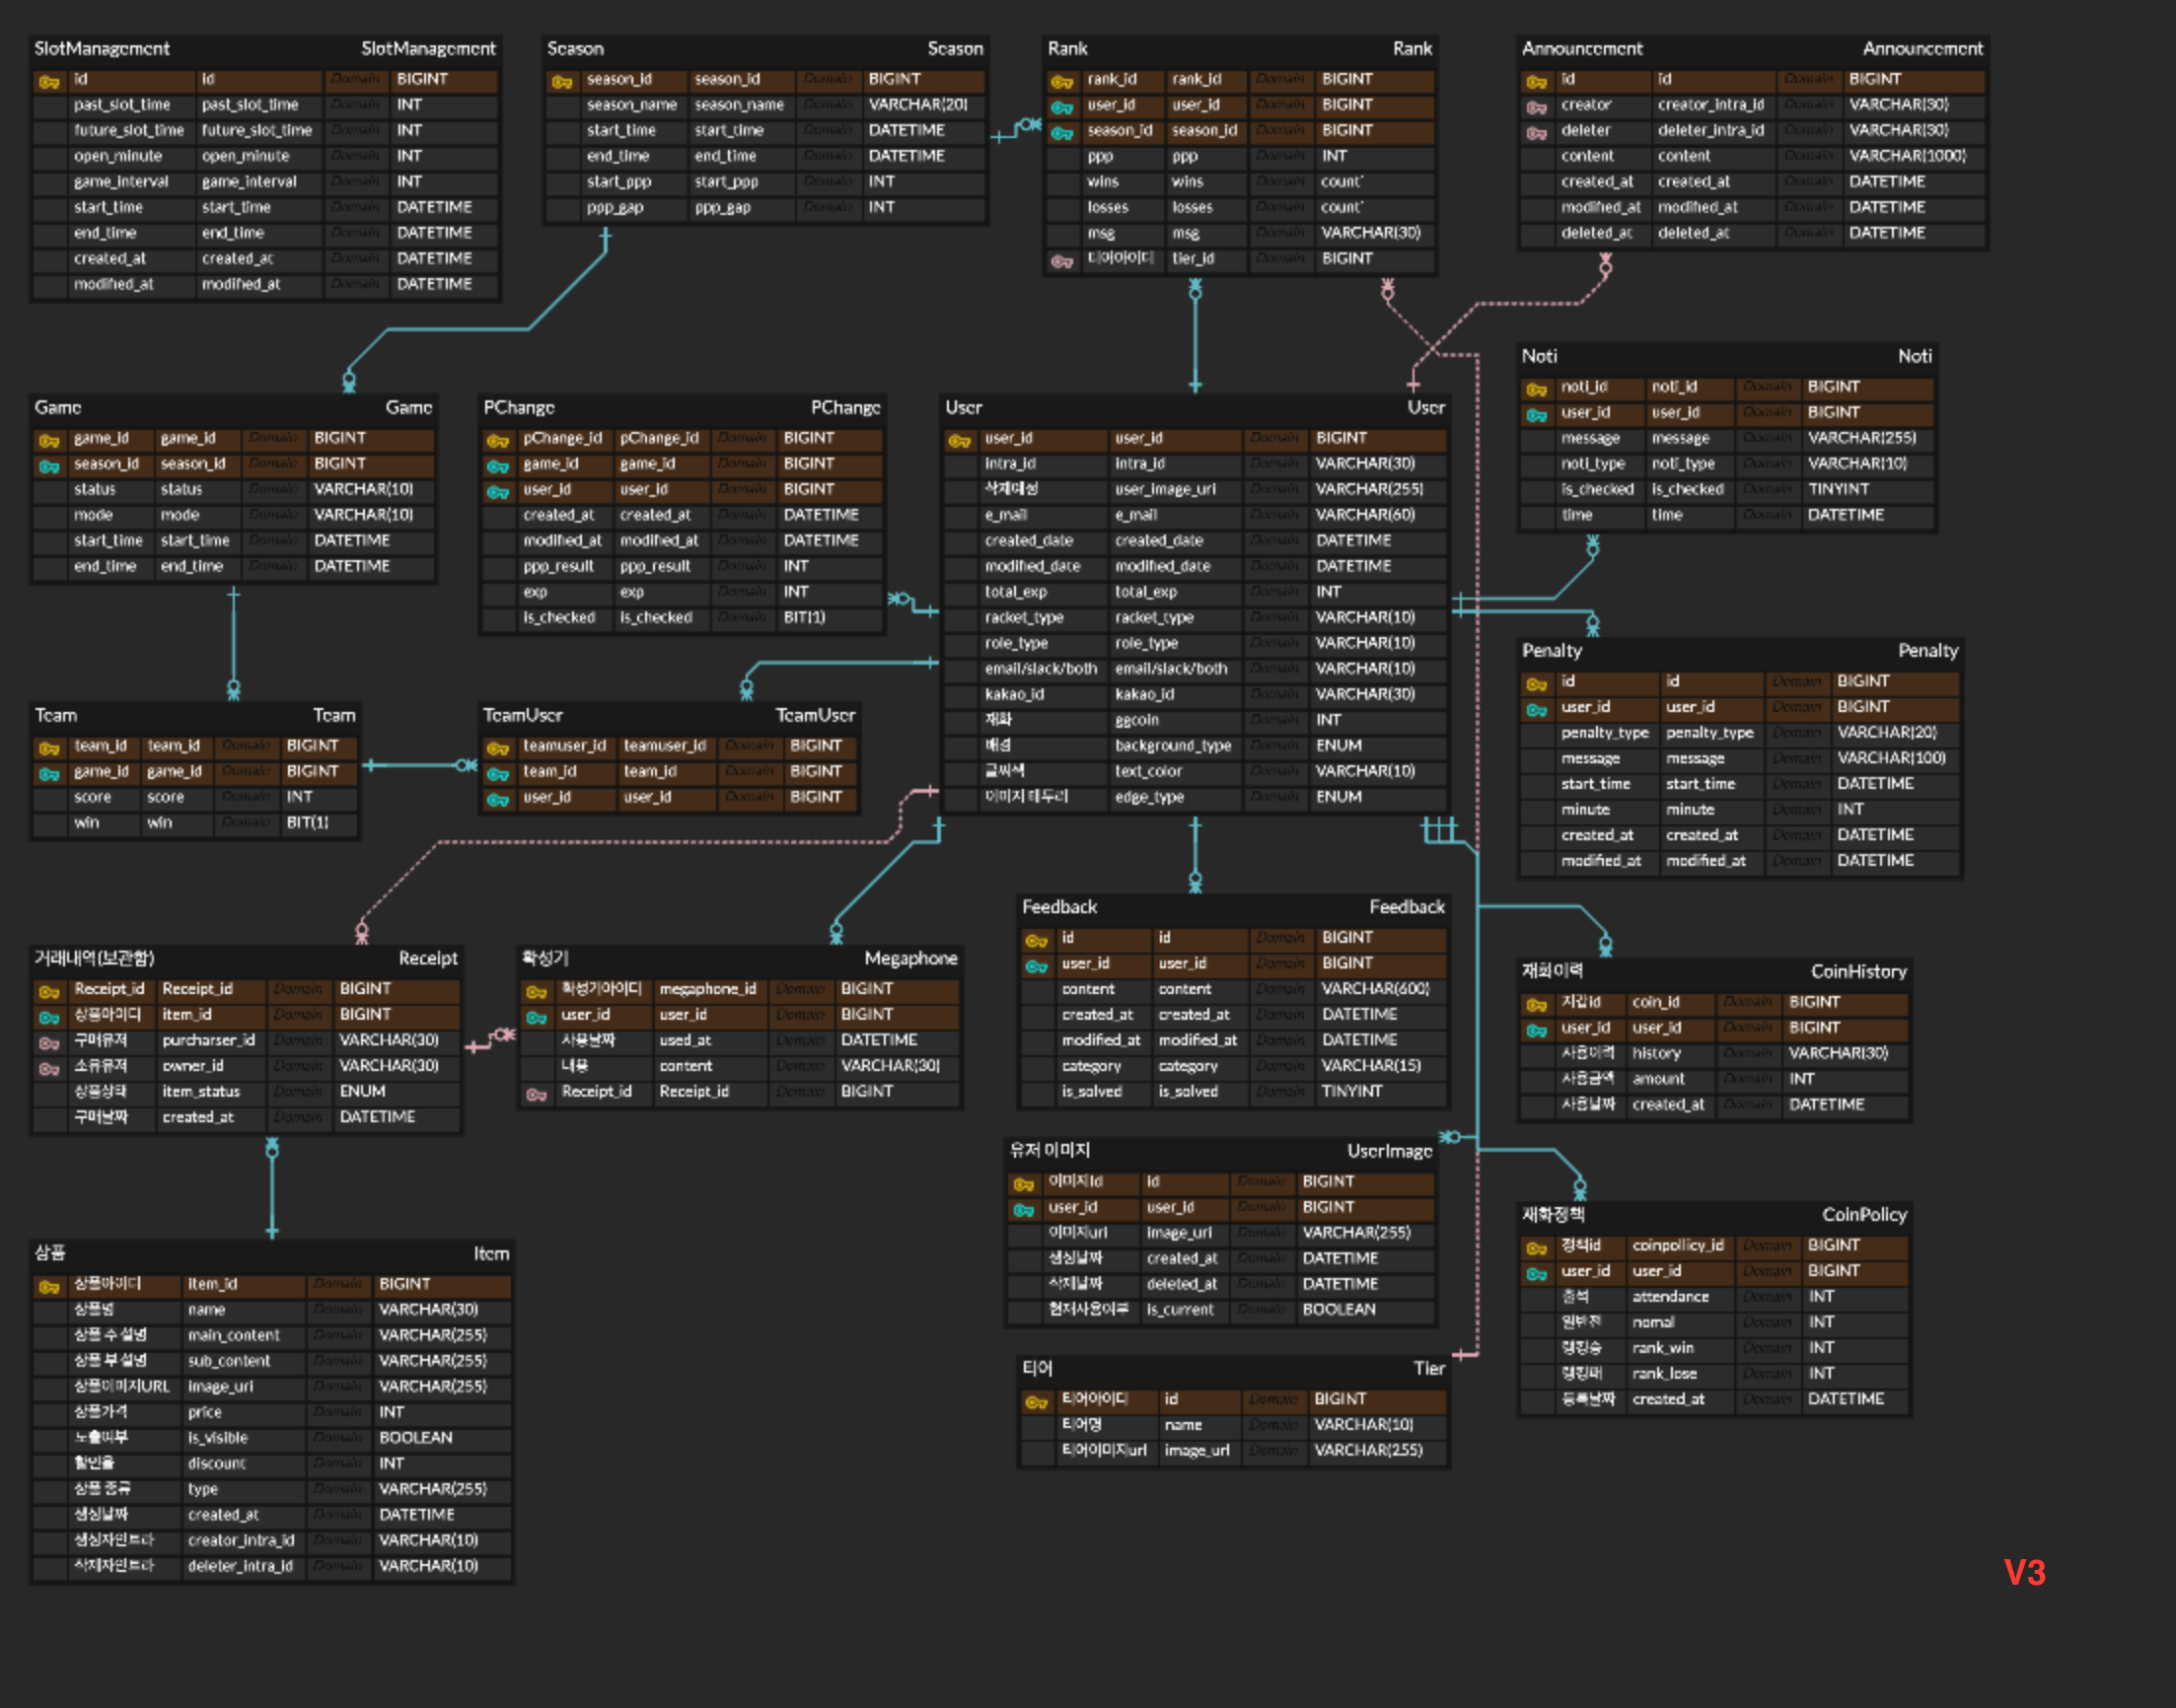The image size is (2176, 1708).
Task: Click the blue key icon for Team game_id
Action: 48,774
